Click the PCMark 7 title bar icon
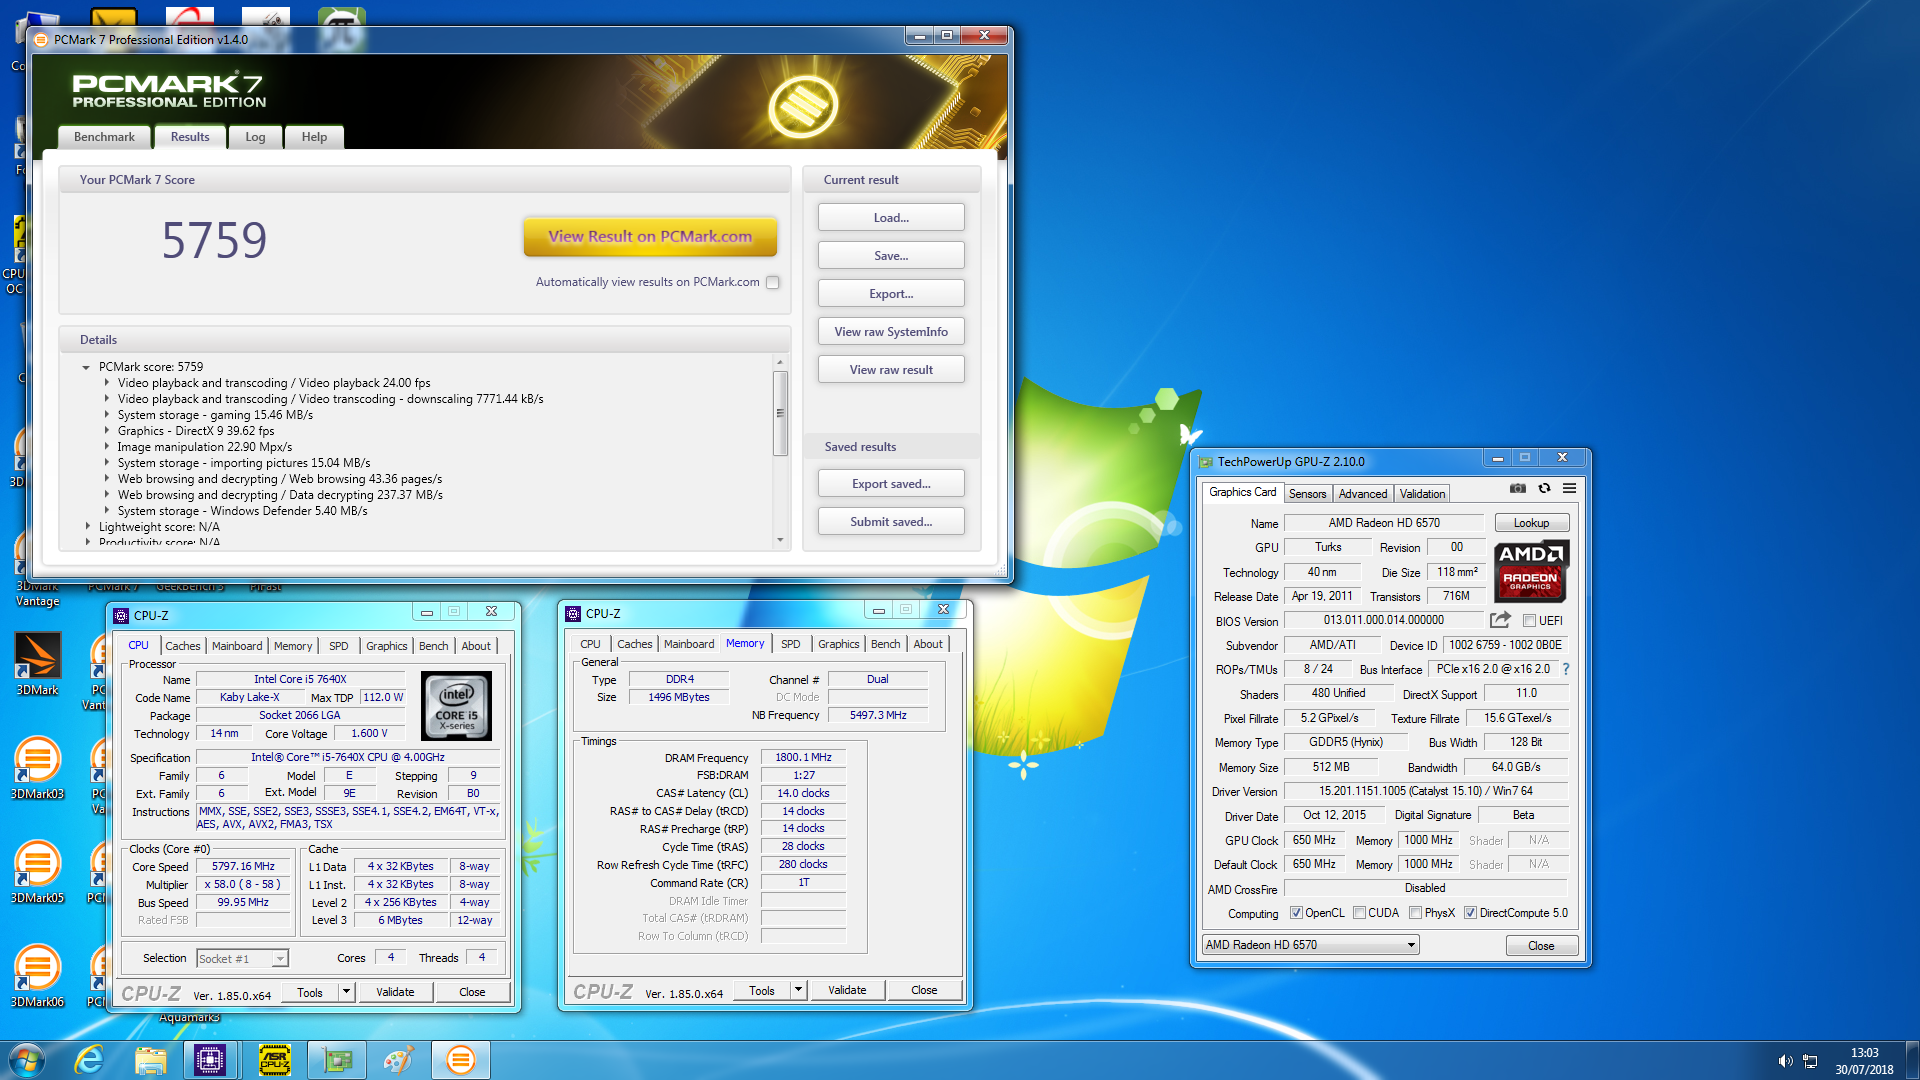Screen dimensions: 1920x1080 click(41, 40)
